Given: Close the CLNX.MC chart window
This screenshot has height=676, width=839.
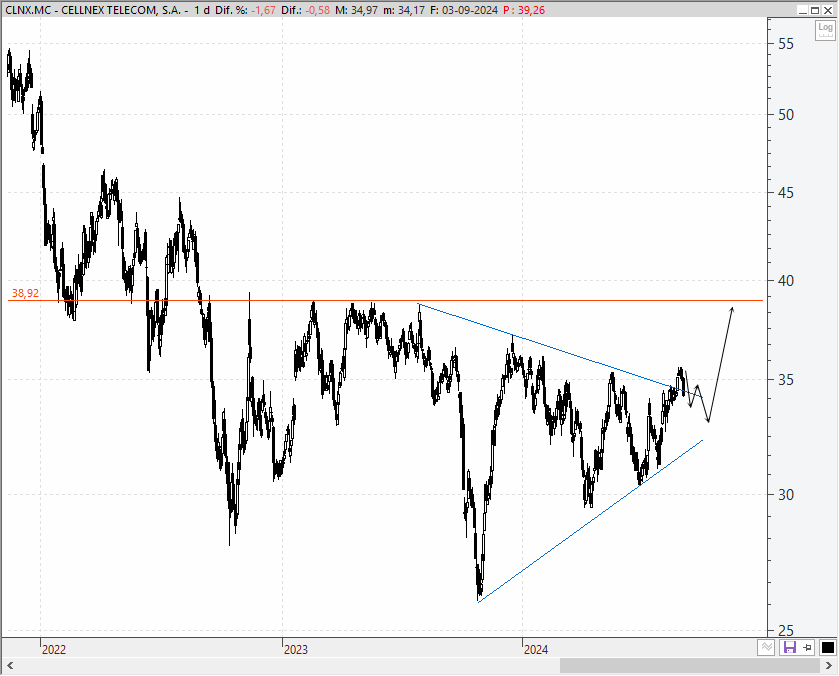Looking at the screenshot, I should click(x=828, y=10).
